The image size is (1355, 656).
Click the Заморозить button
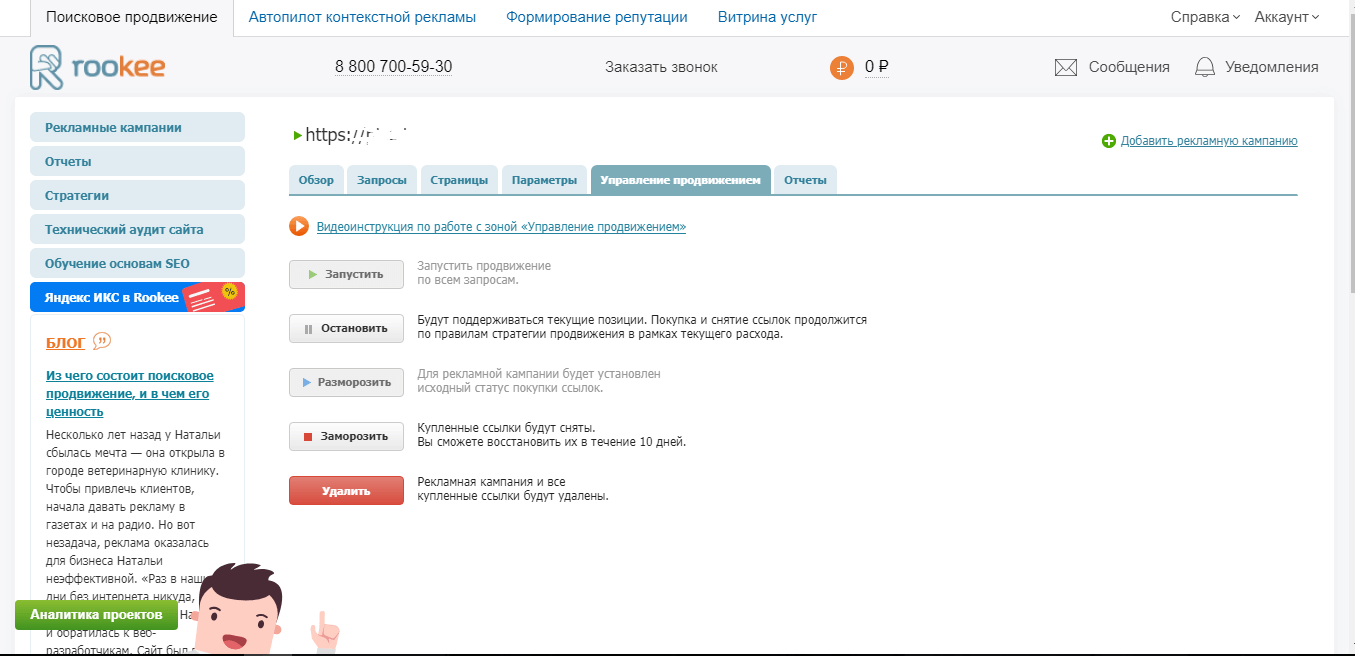pyautogui.click(x=346, y=436)
